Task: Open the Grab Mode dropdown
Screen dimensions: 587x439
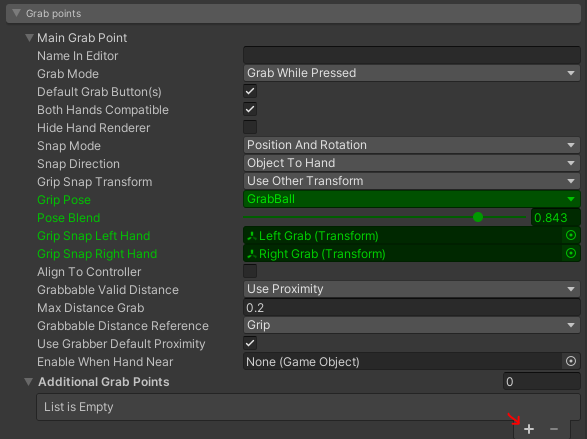Action: coord(411,73)
